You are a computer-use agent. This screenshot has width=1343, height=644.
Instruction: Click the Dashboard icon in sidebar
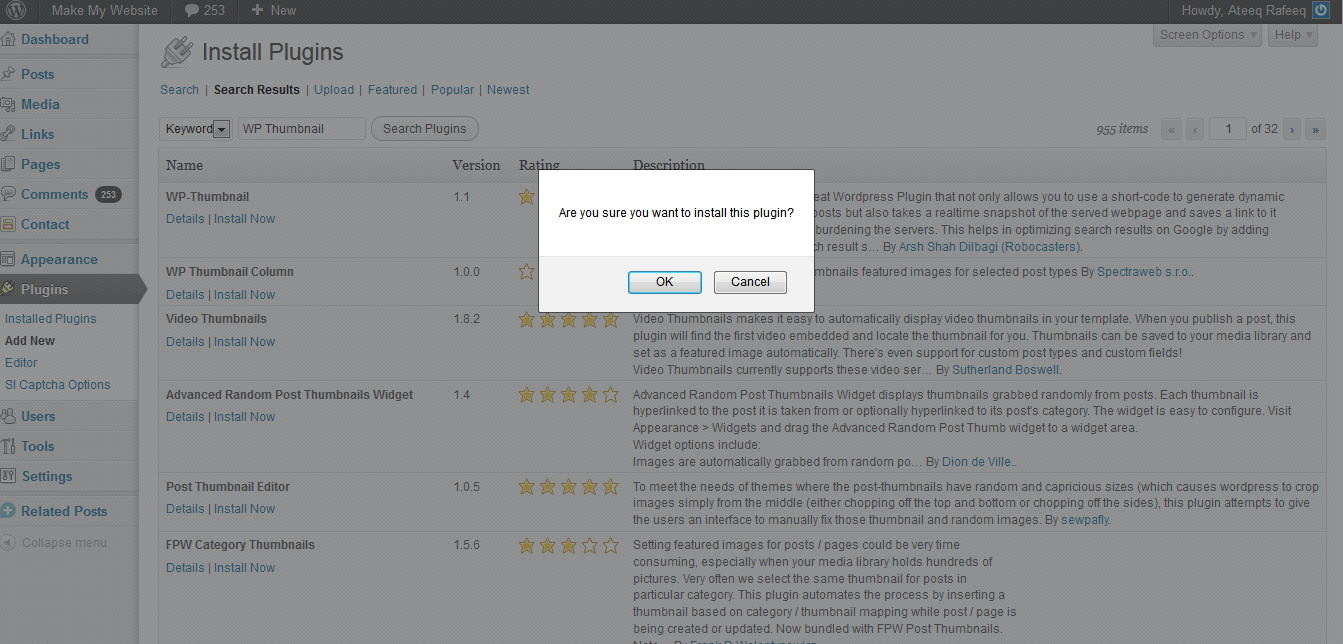click(x=9, y=40)
